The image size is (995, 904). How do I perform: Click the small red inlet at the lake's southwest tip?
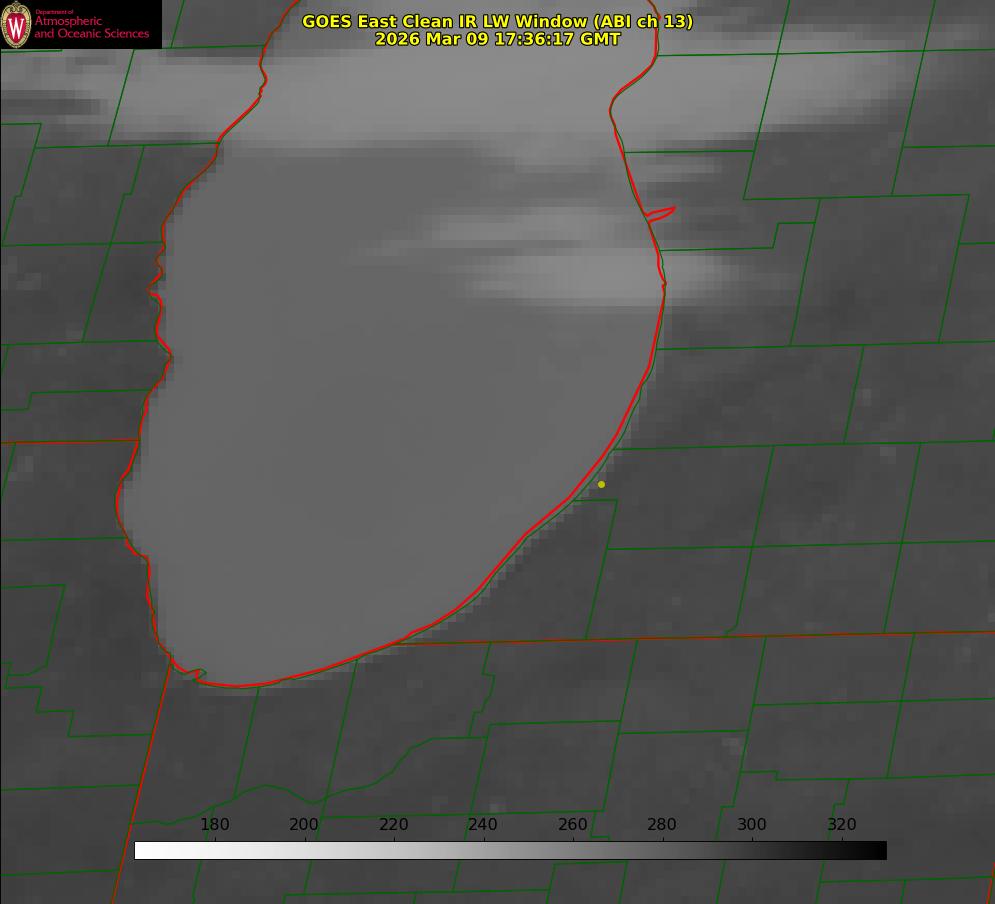190,672
